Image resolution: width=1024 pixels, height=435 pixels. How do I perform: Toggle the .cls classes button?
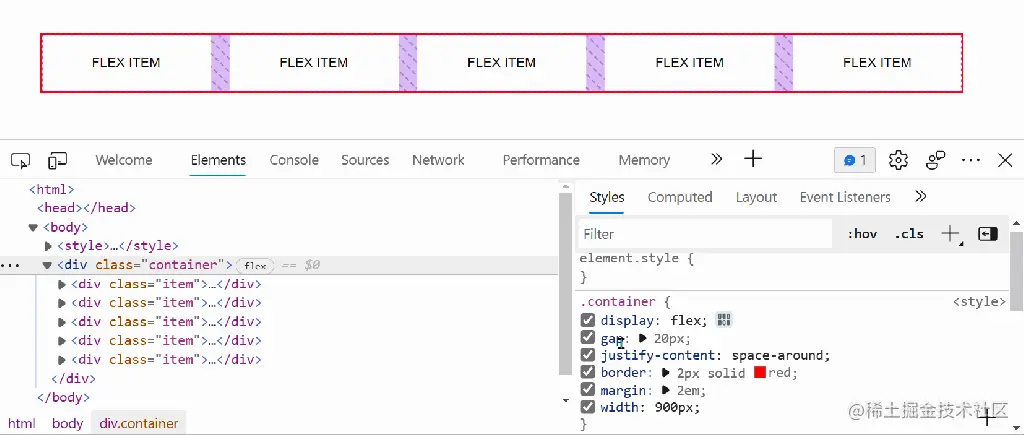pyautogui.click(x=909, y=234)
